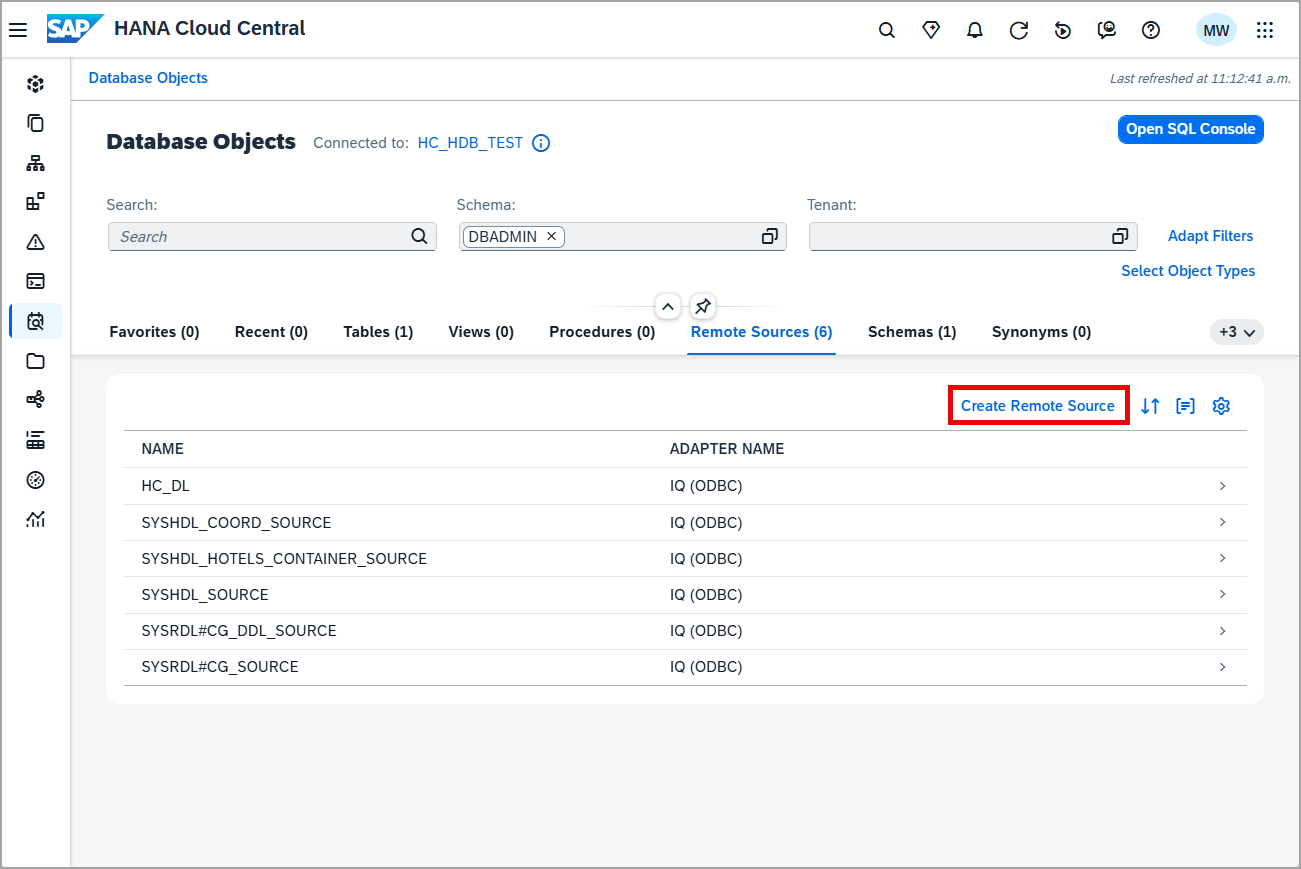
Task: Expand the +3 more tabs dropdown
Action: (1237, 332)
